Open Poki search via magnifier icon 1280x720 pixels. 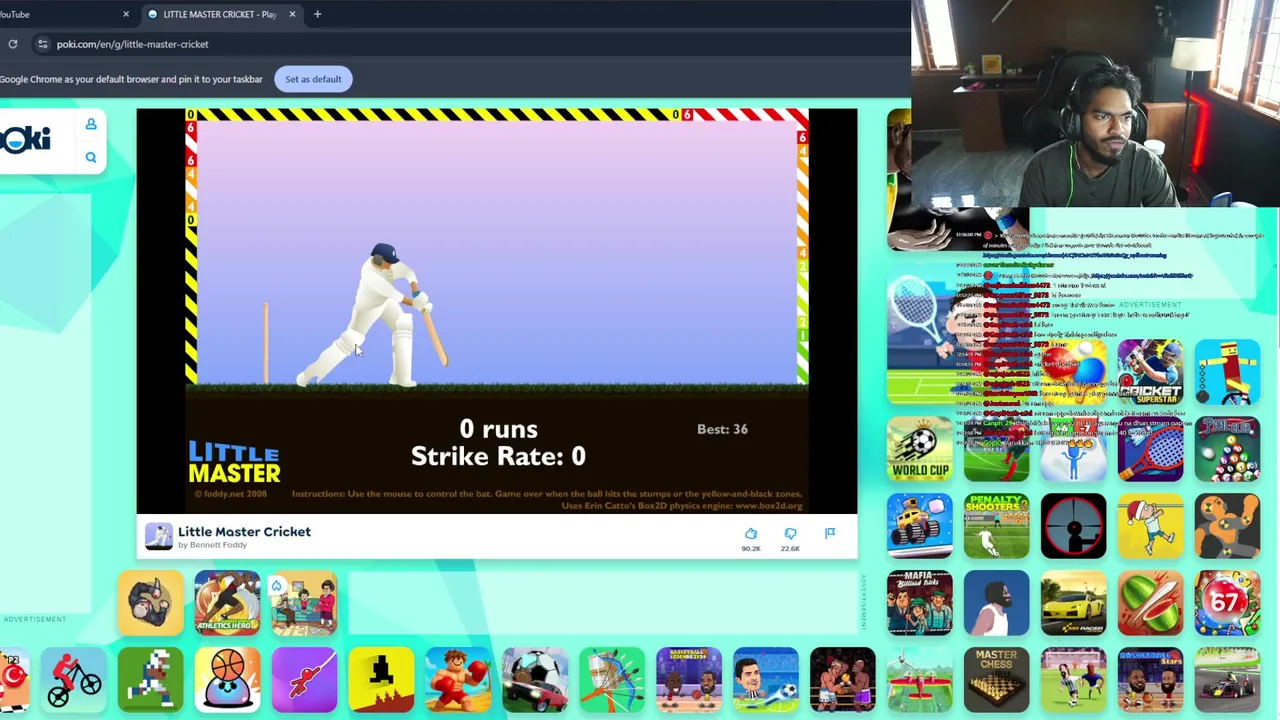click(91, 157)
